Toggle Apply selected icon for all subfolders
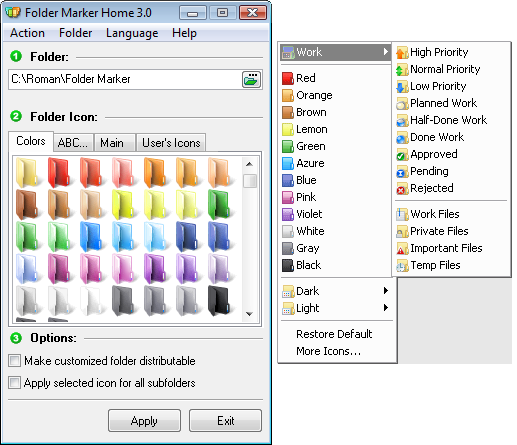Viewport: 517px width, 445px height. (x=15, y=383)
